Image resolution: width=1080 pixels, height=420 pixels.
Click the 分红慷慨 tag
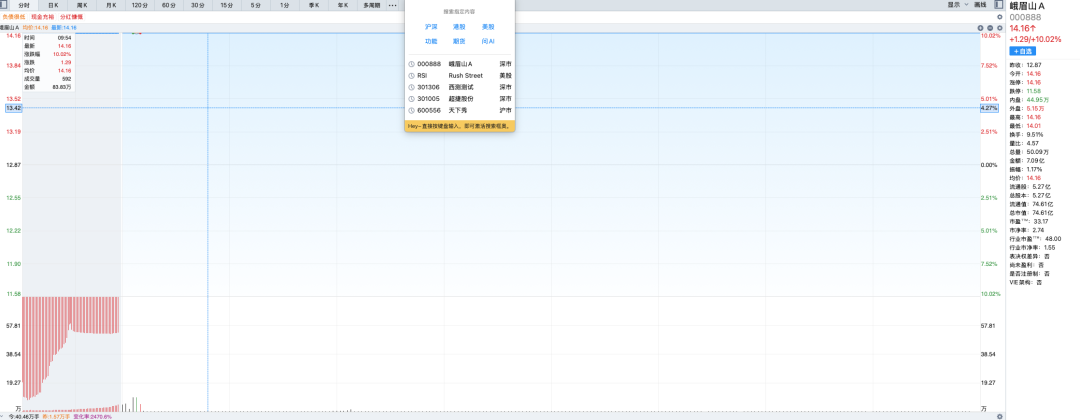click(x=71, y=16)
